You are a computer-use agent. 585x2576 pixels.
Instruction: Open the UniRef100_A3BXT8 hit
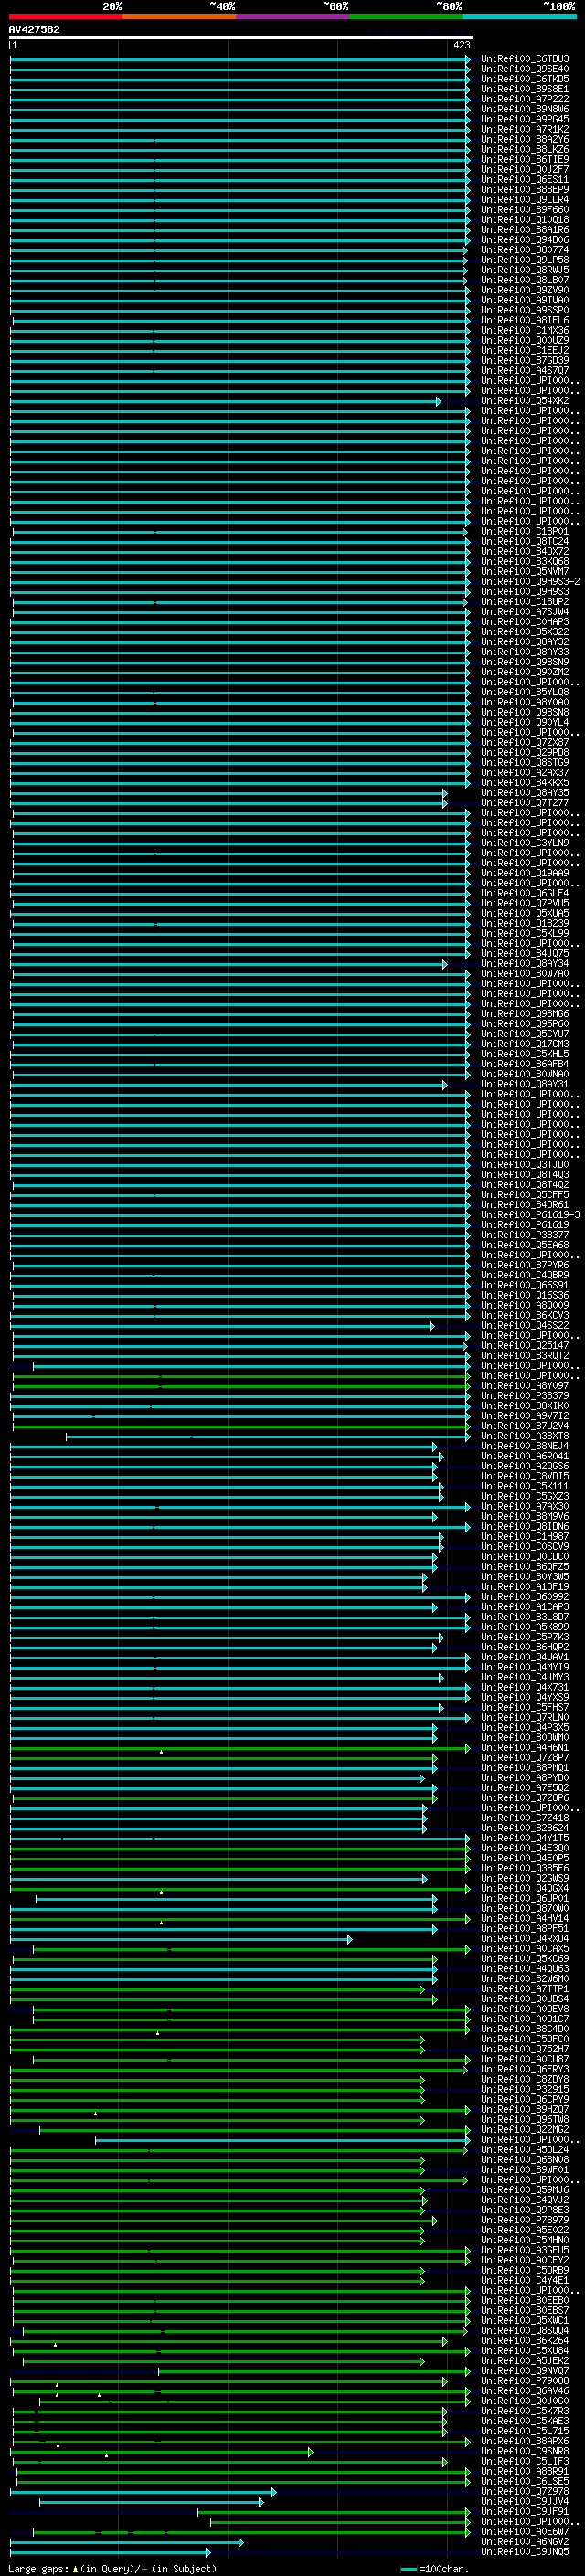525,1437
